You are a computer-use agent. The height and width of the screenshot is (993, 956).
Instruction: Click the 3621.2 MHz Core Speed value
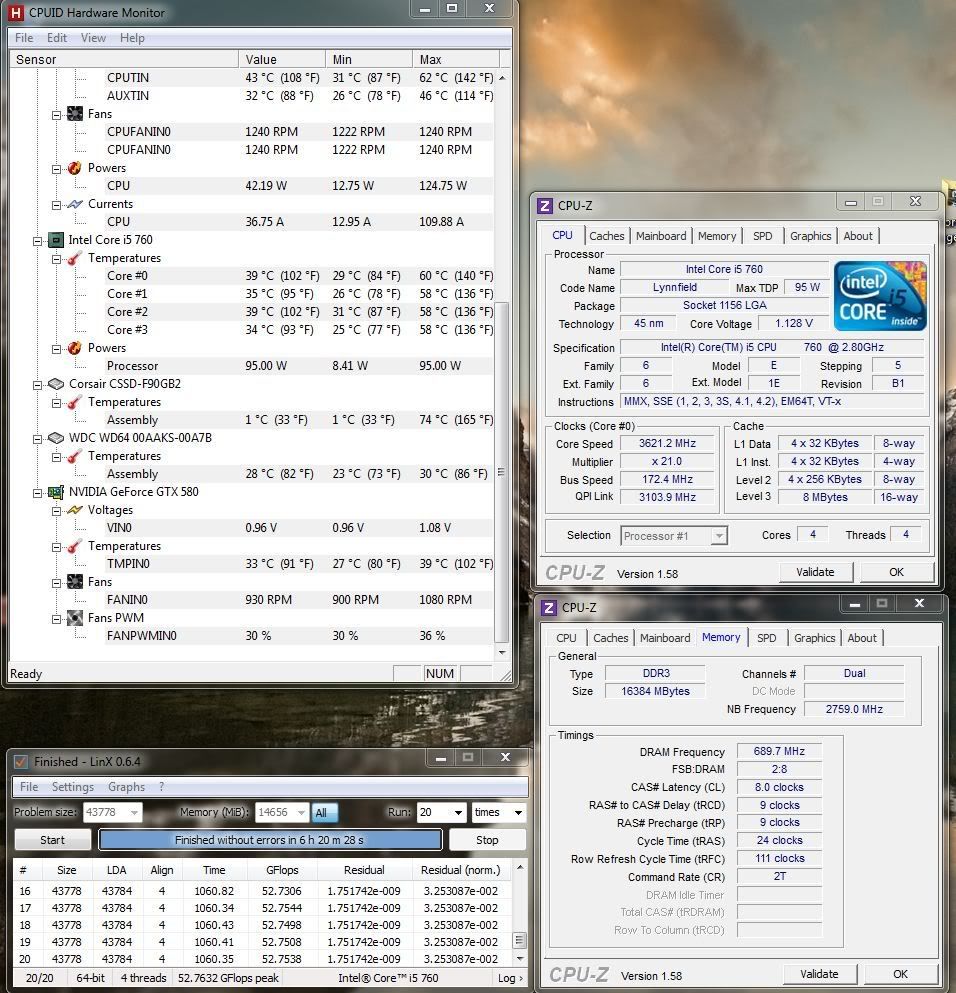pos(667,443)
